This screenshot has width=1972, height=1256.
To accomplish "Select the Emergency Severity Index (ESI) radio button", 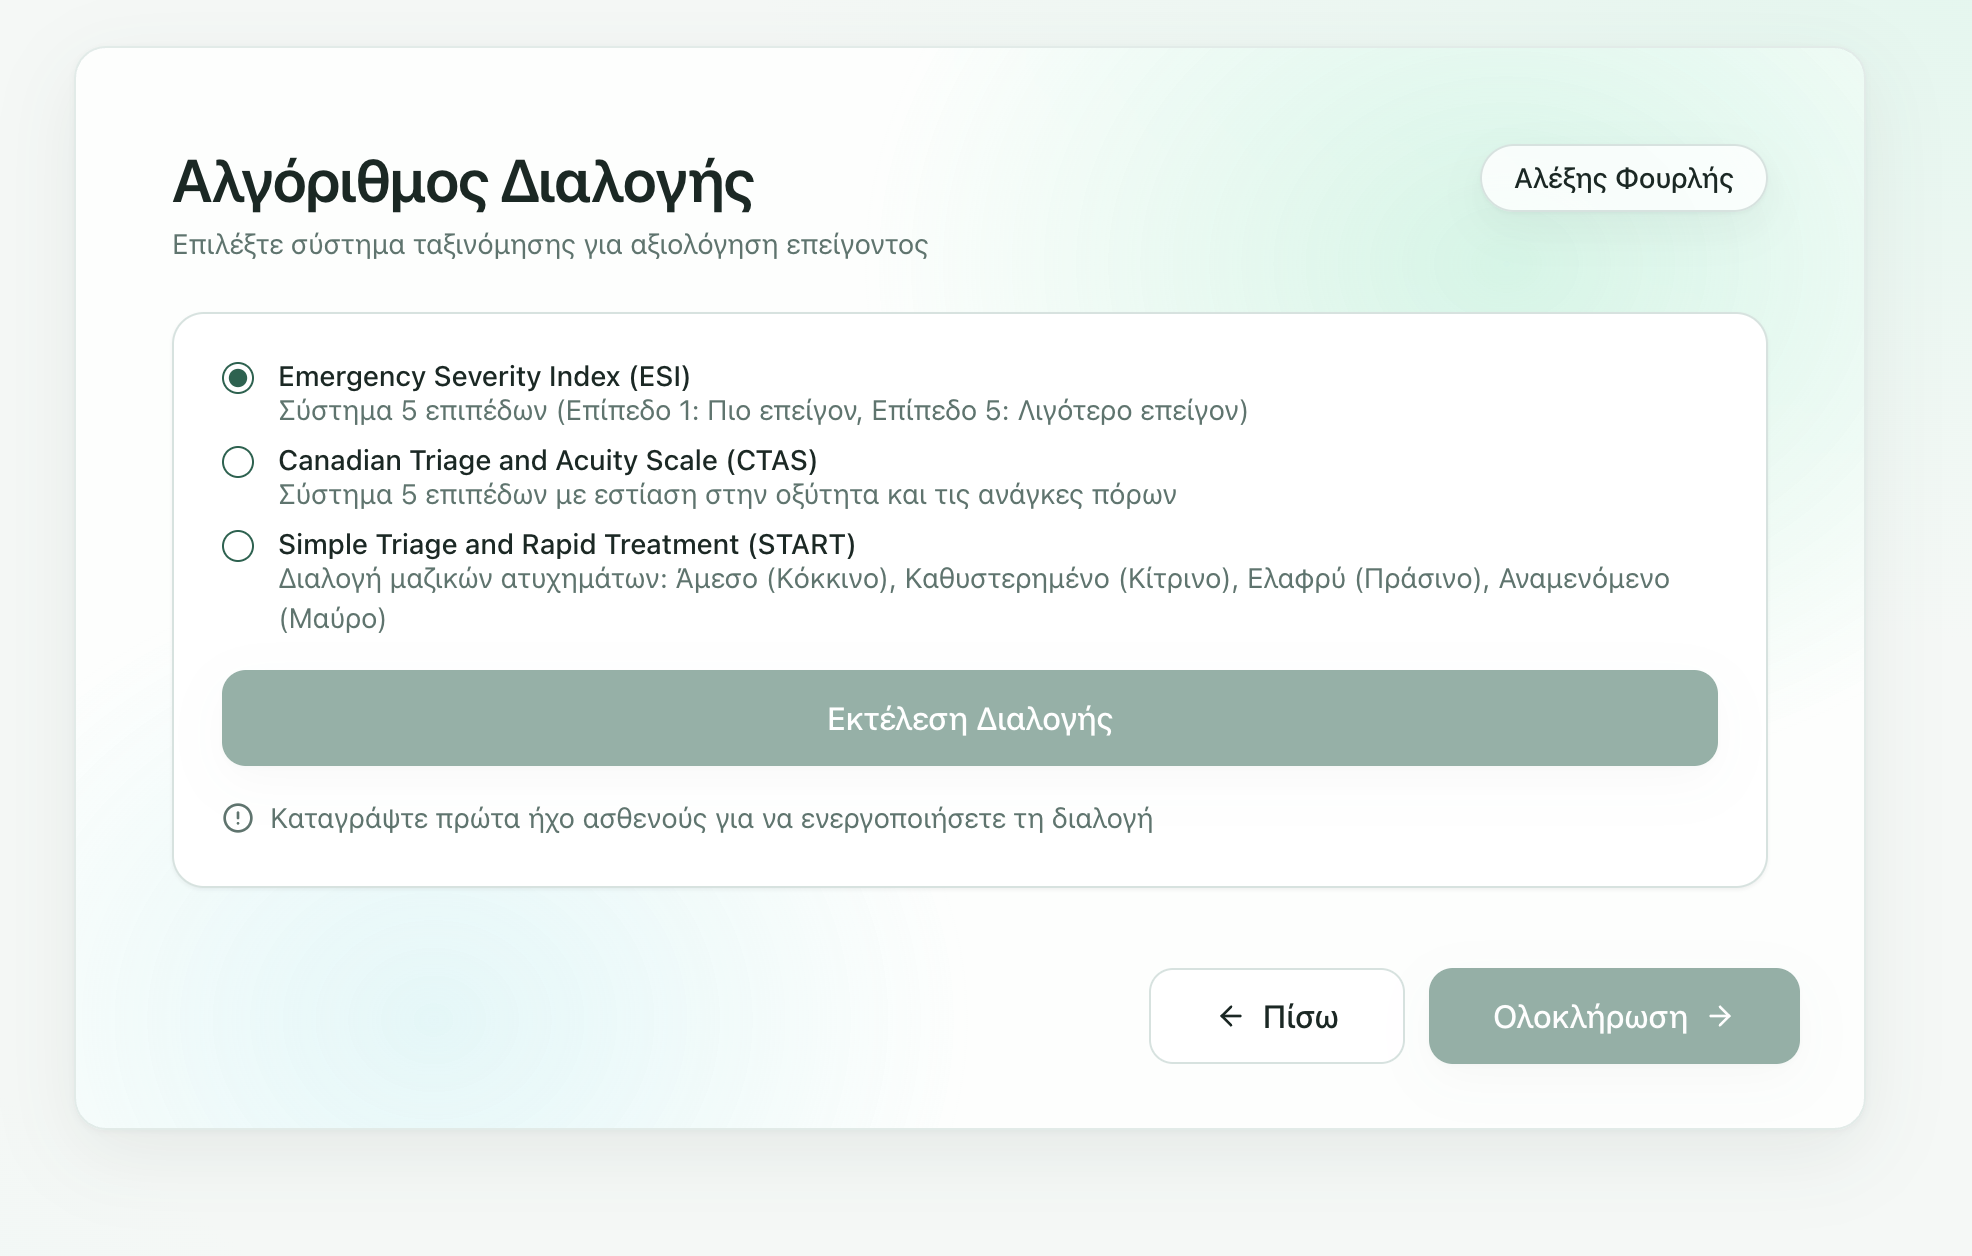I will click(x=238, y=378).
